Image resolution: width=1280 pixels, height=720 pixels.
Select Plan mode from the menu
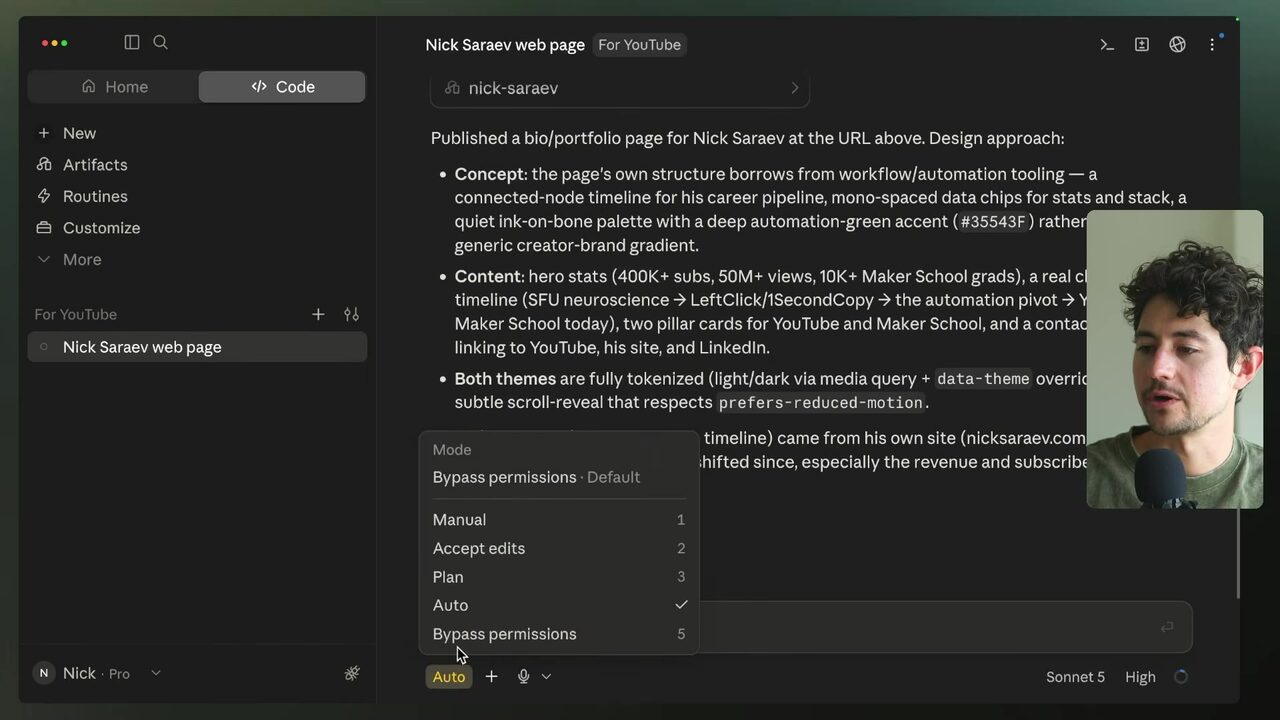(559, 577)
